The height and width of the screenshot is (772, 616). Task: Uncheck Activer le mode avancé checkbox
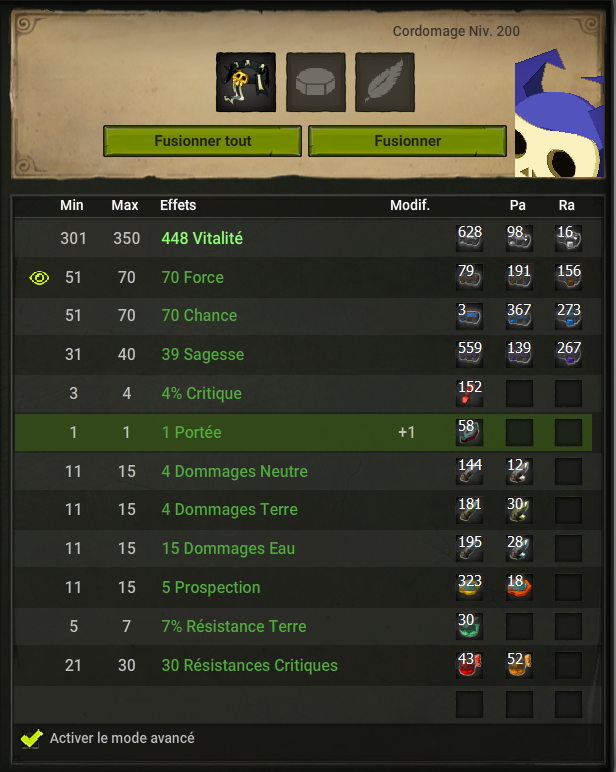[x=32, y=738]
